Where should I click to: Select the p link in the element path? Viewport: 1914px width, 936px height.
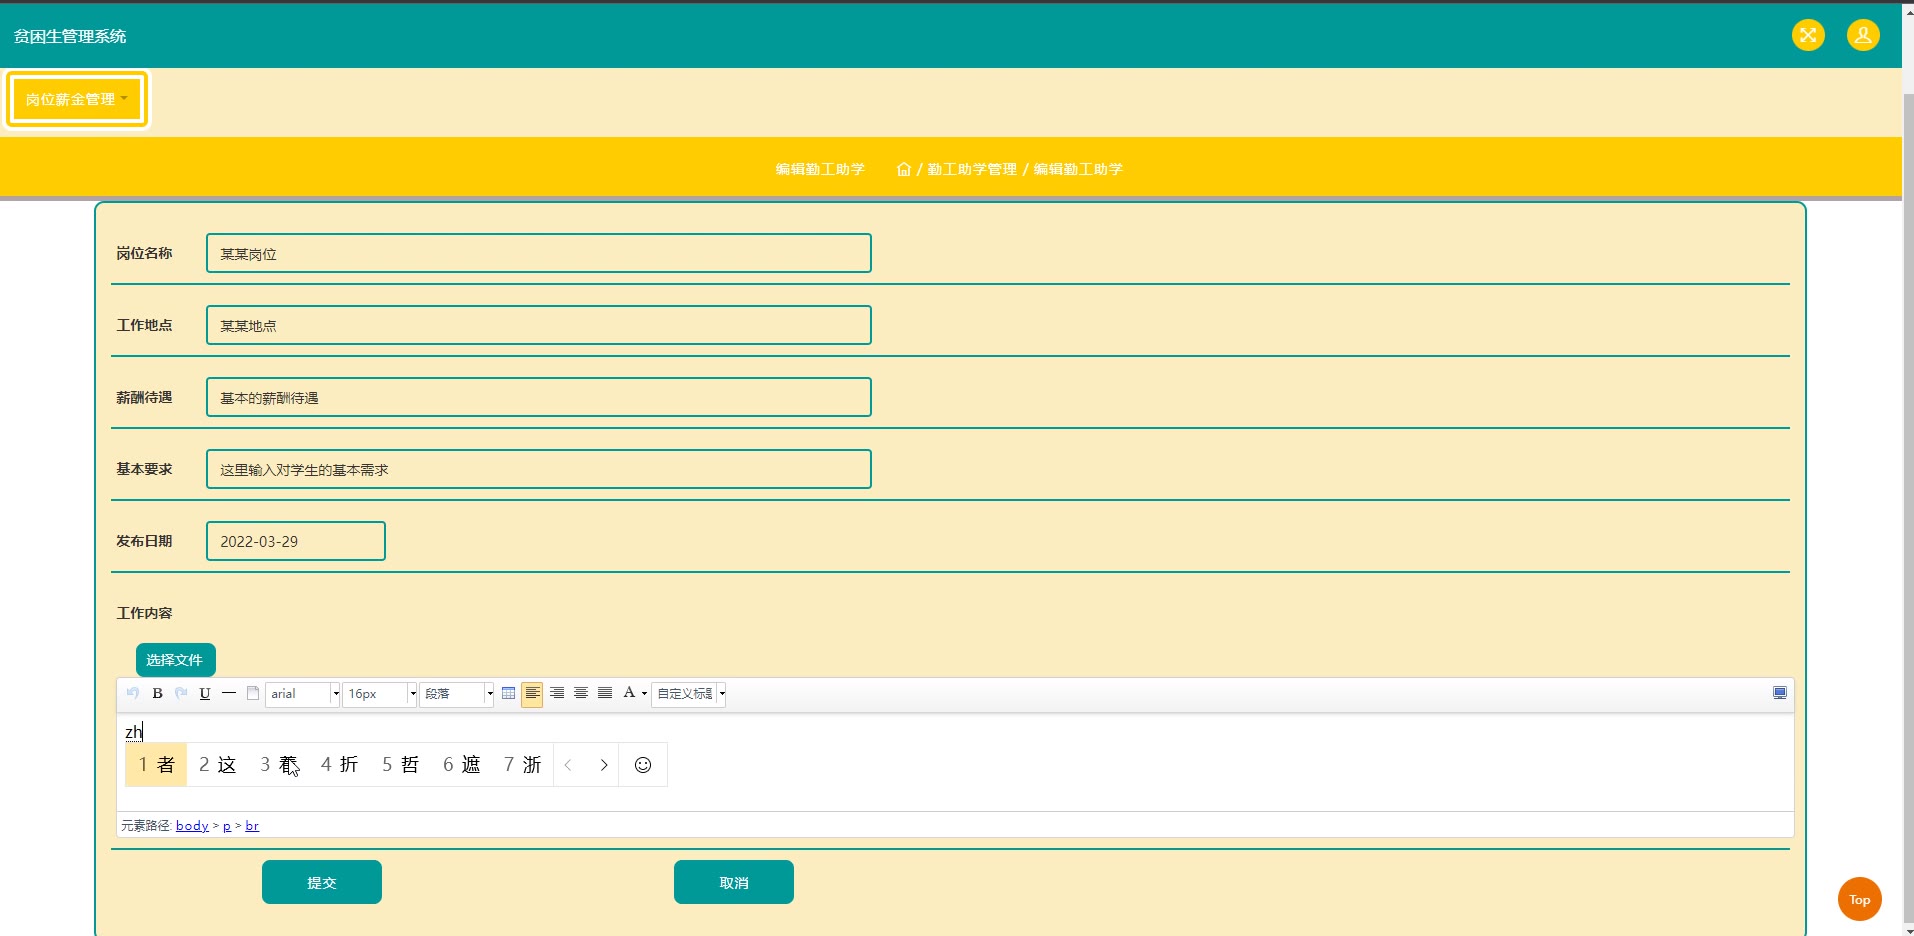click(x=227, y=826)
